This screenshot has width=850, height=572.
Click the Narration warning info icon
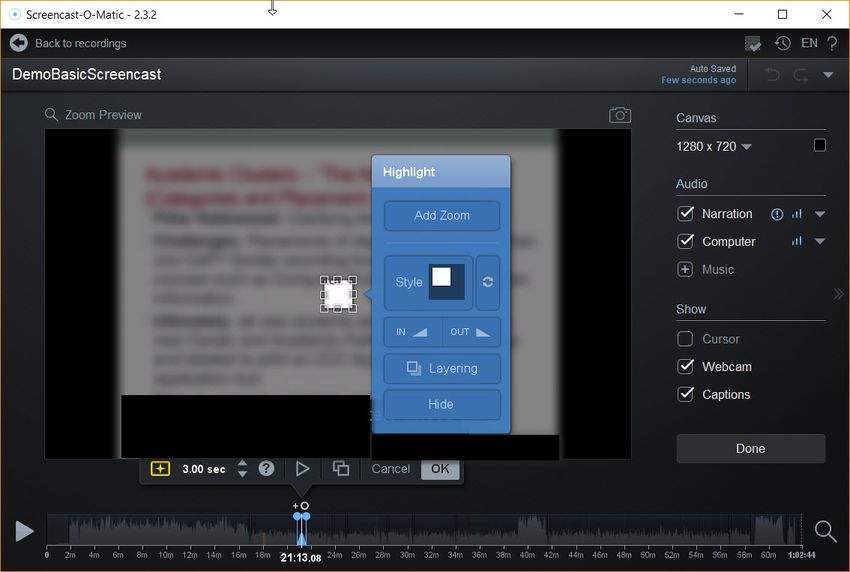pyautogui.click(x=777, y=214)
